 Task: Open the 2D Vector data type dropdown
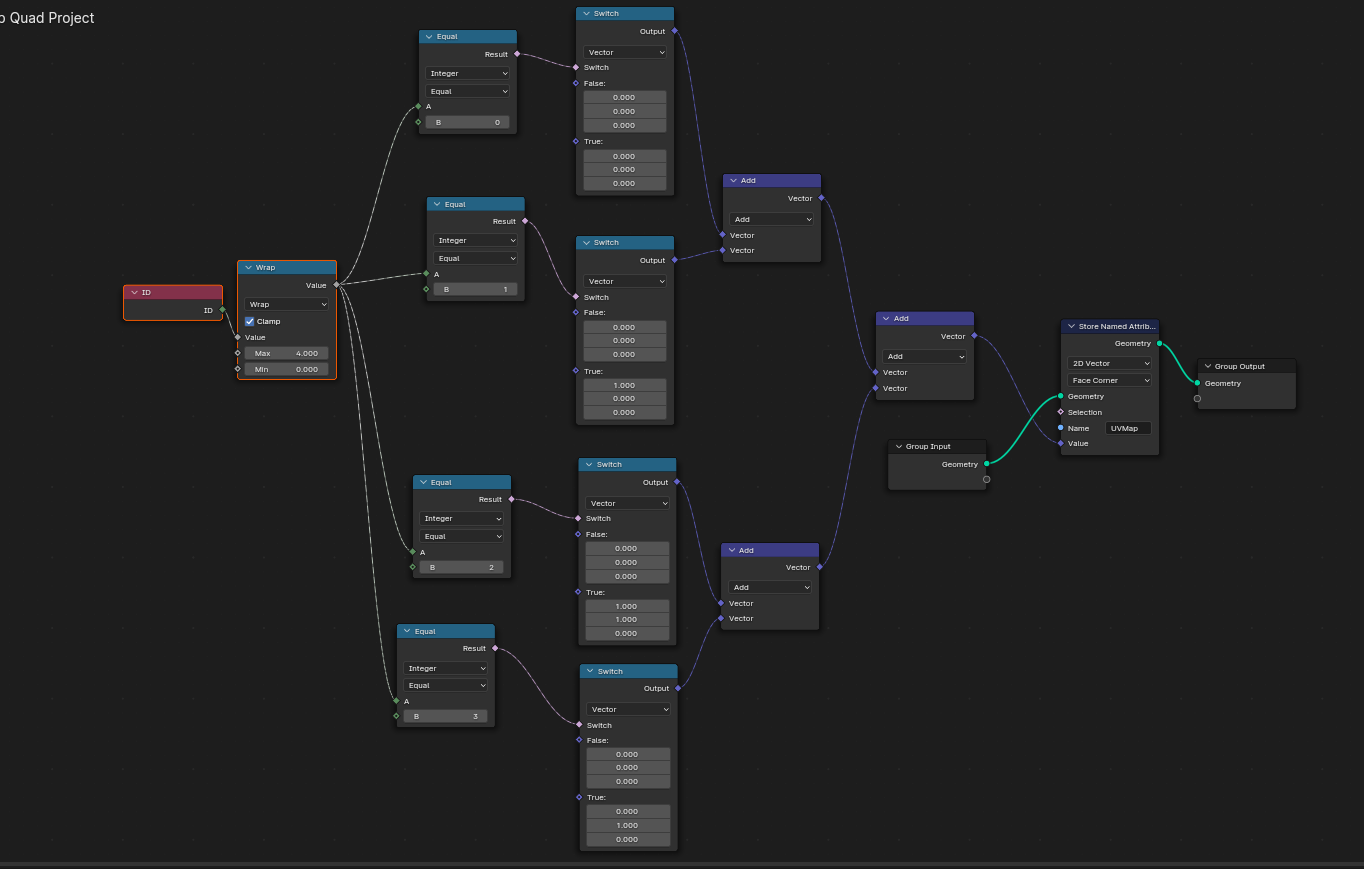[x=1110, y=363]
